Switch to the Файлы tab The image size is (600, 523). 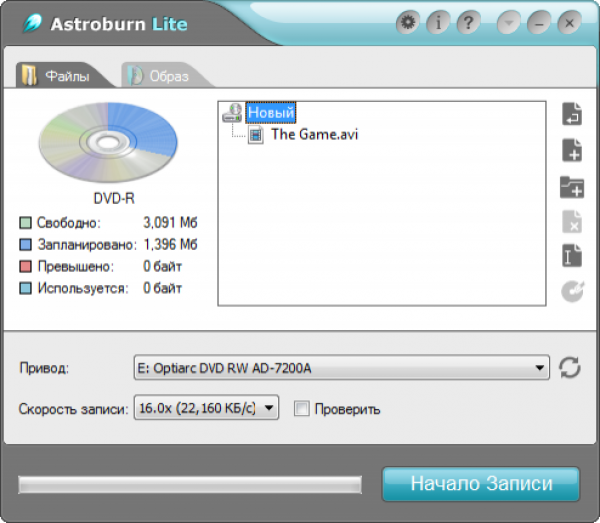pos(65,75)
